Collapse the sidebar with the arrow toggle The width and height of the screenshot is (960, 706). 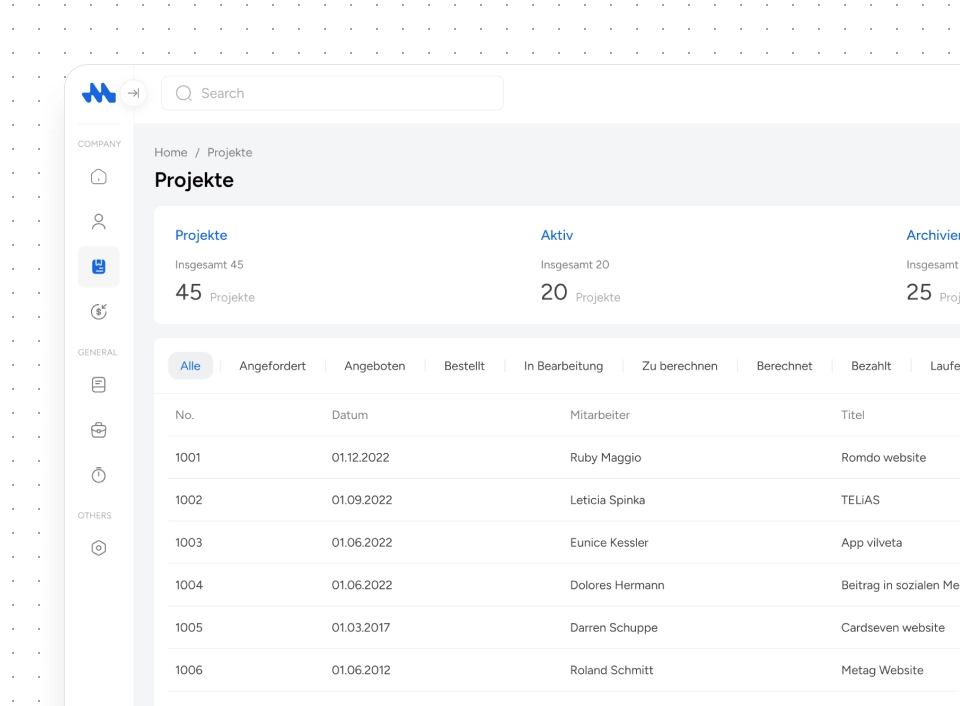point(133,93)
